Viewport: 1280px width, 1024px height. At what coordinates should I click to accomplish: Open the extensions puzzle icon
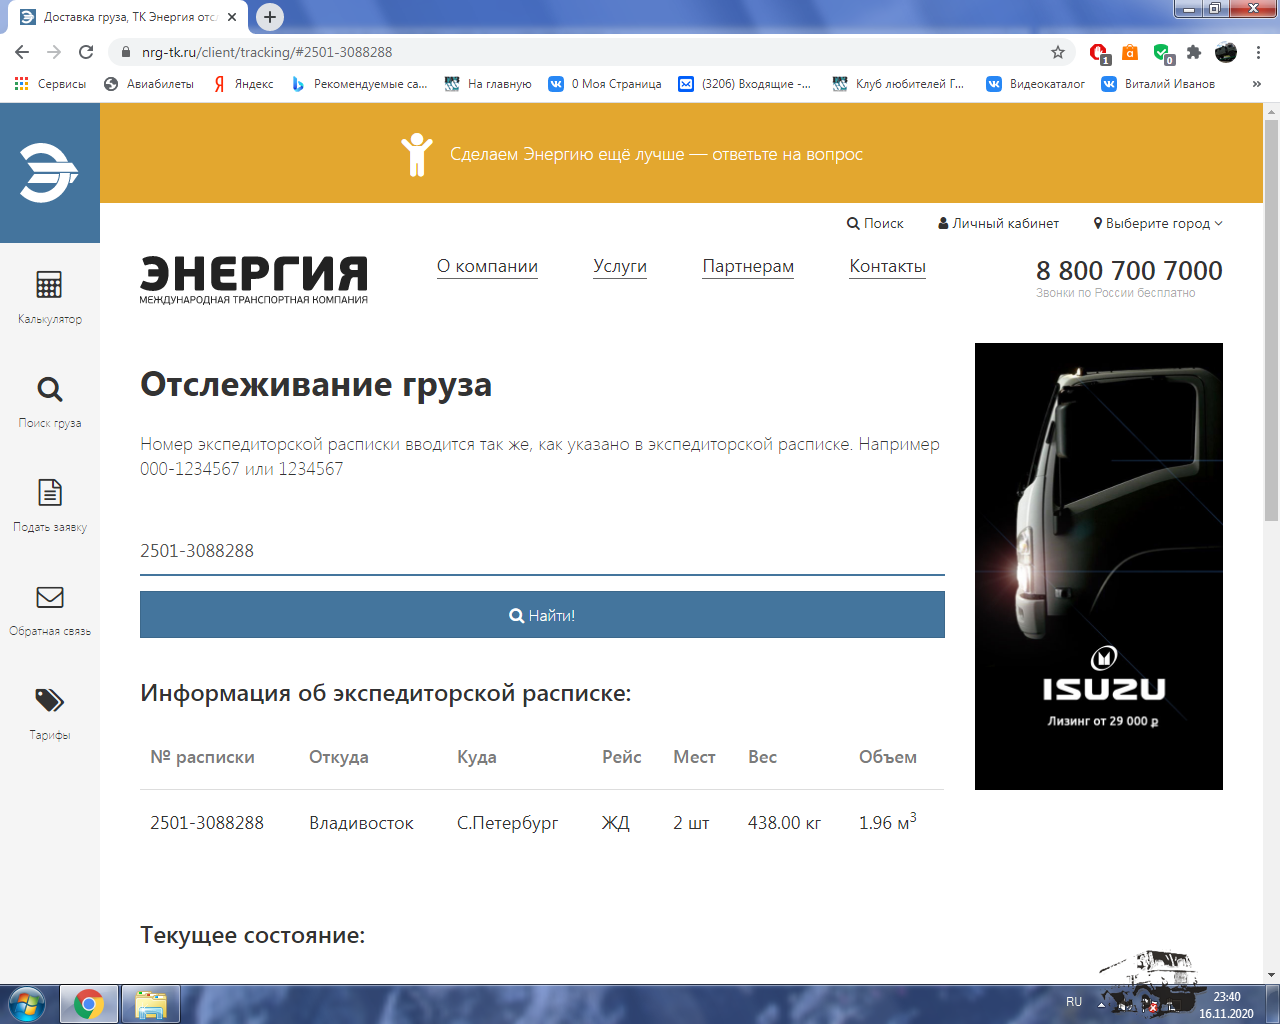point(1193,52)
